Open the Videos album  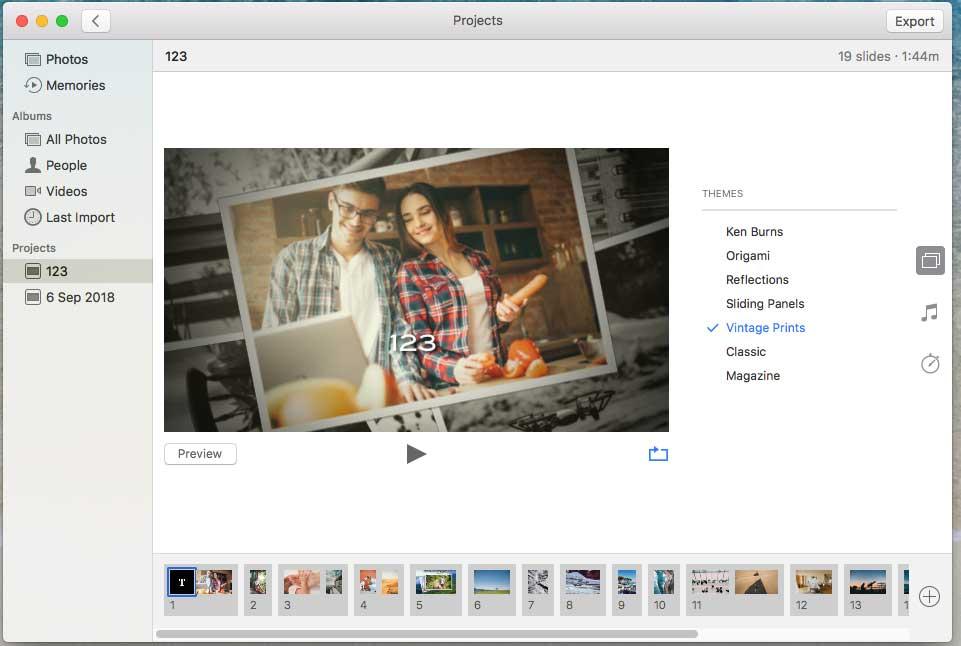pos(66,191)
